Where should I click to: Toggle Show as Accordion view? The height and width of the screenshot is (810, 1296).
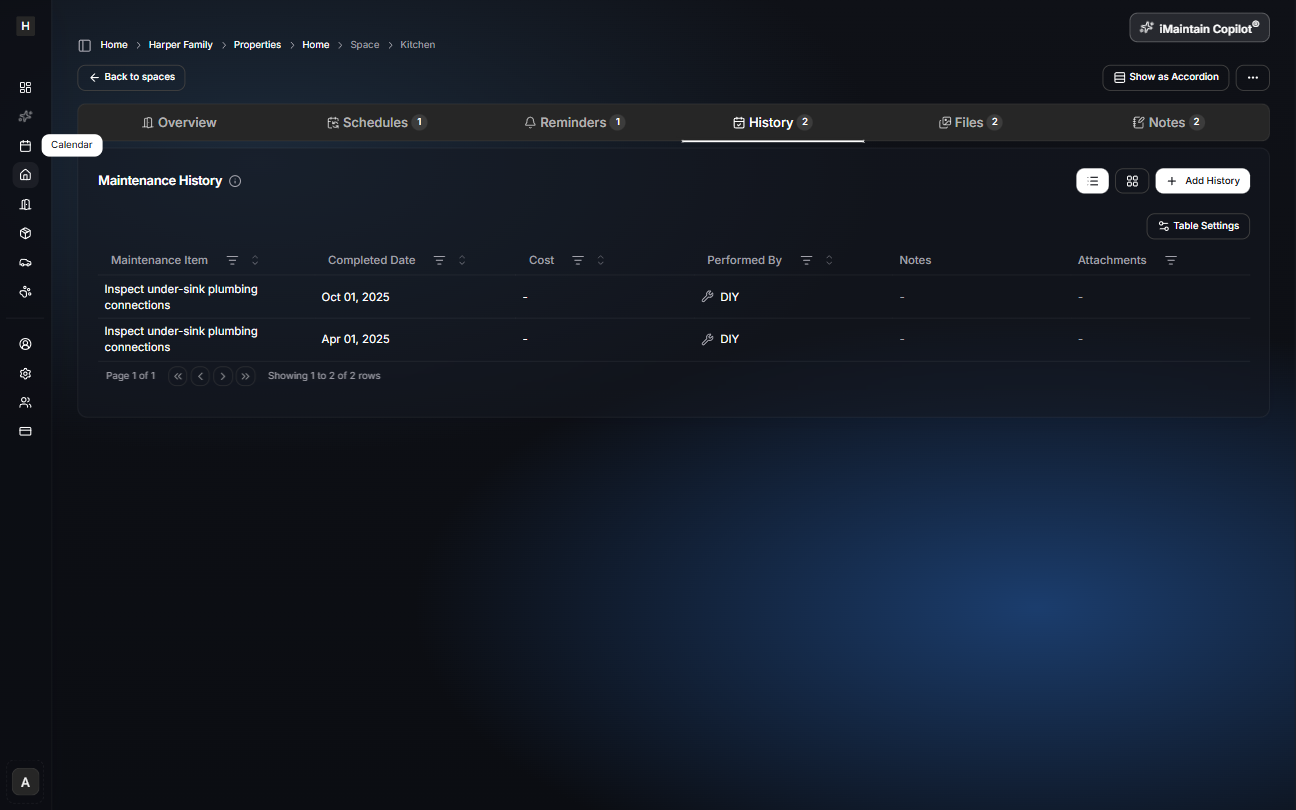pyautogui.click(x=1165, y=77)
